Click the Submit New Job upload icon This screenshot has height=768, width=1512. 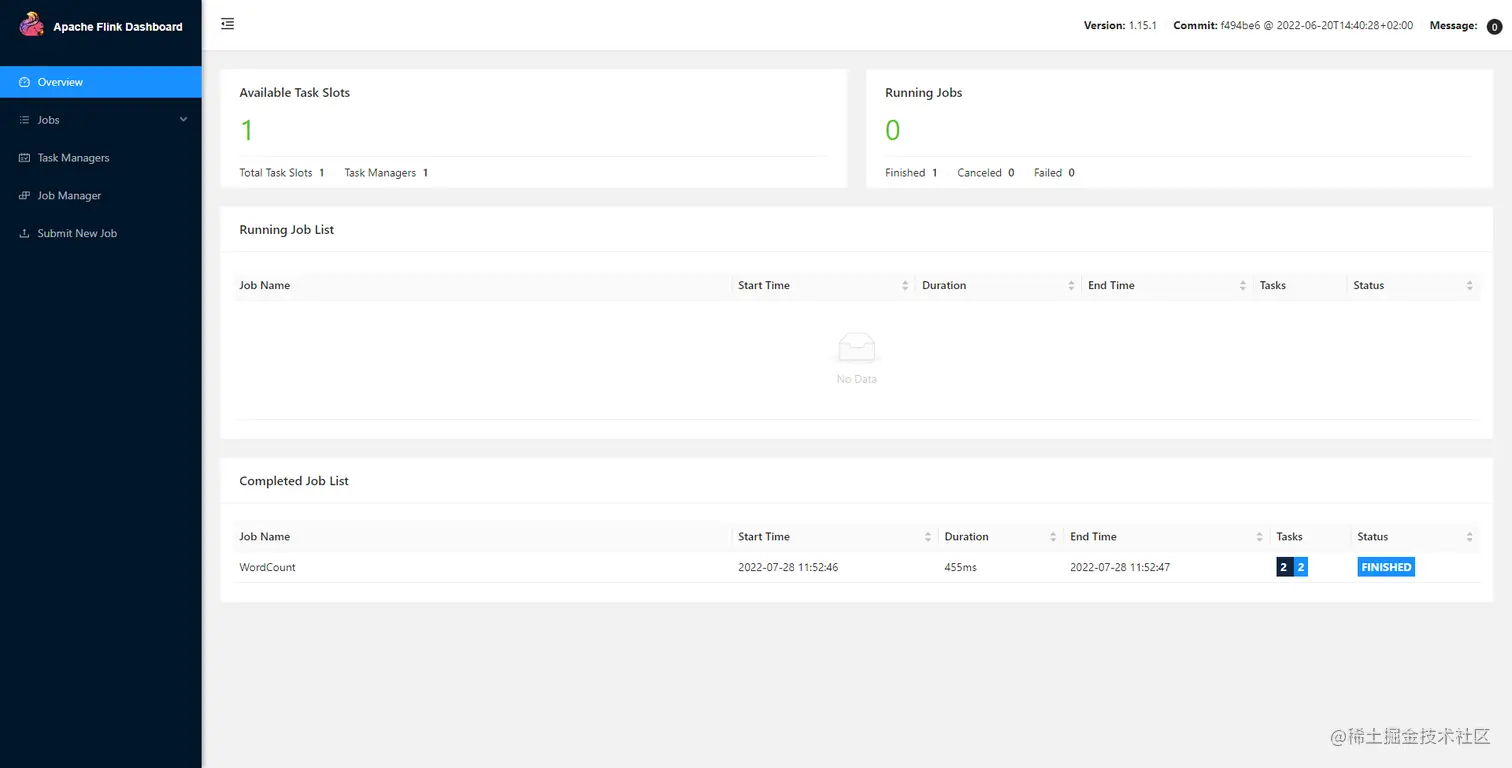tap(25, 234)
